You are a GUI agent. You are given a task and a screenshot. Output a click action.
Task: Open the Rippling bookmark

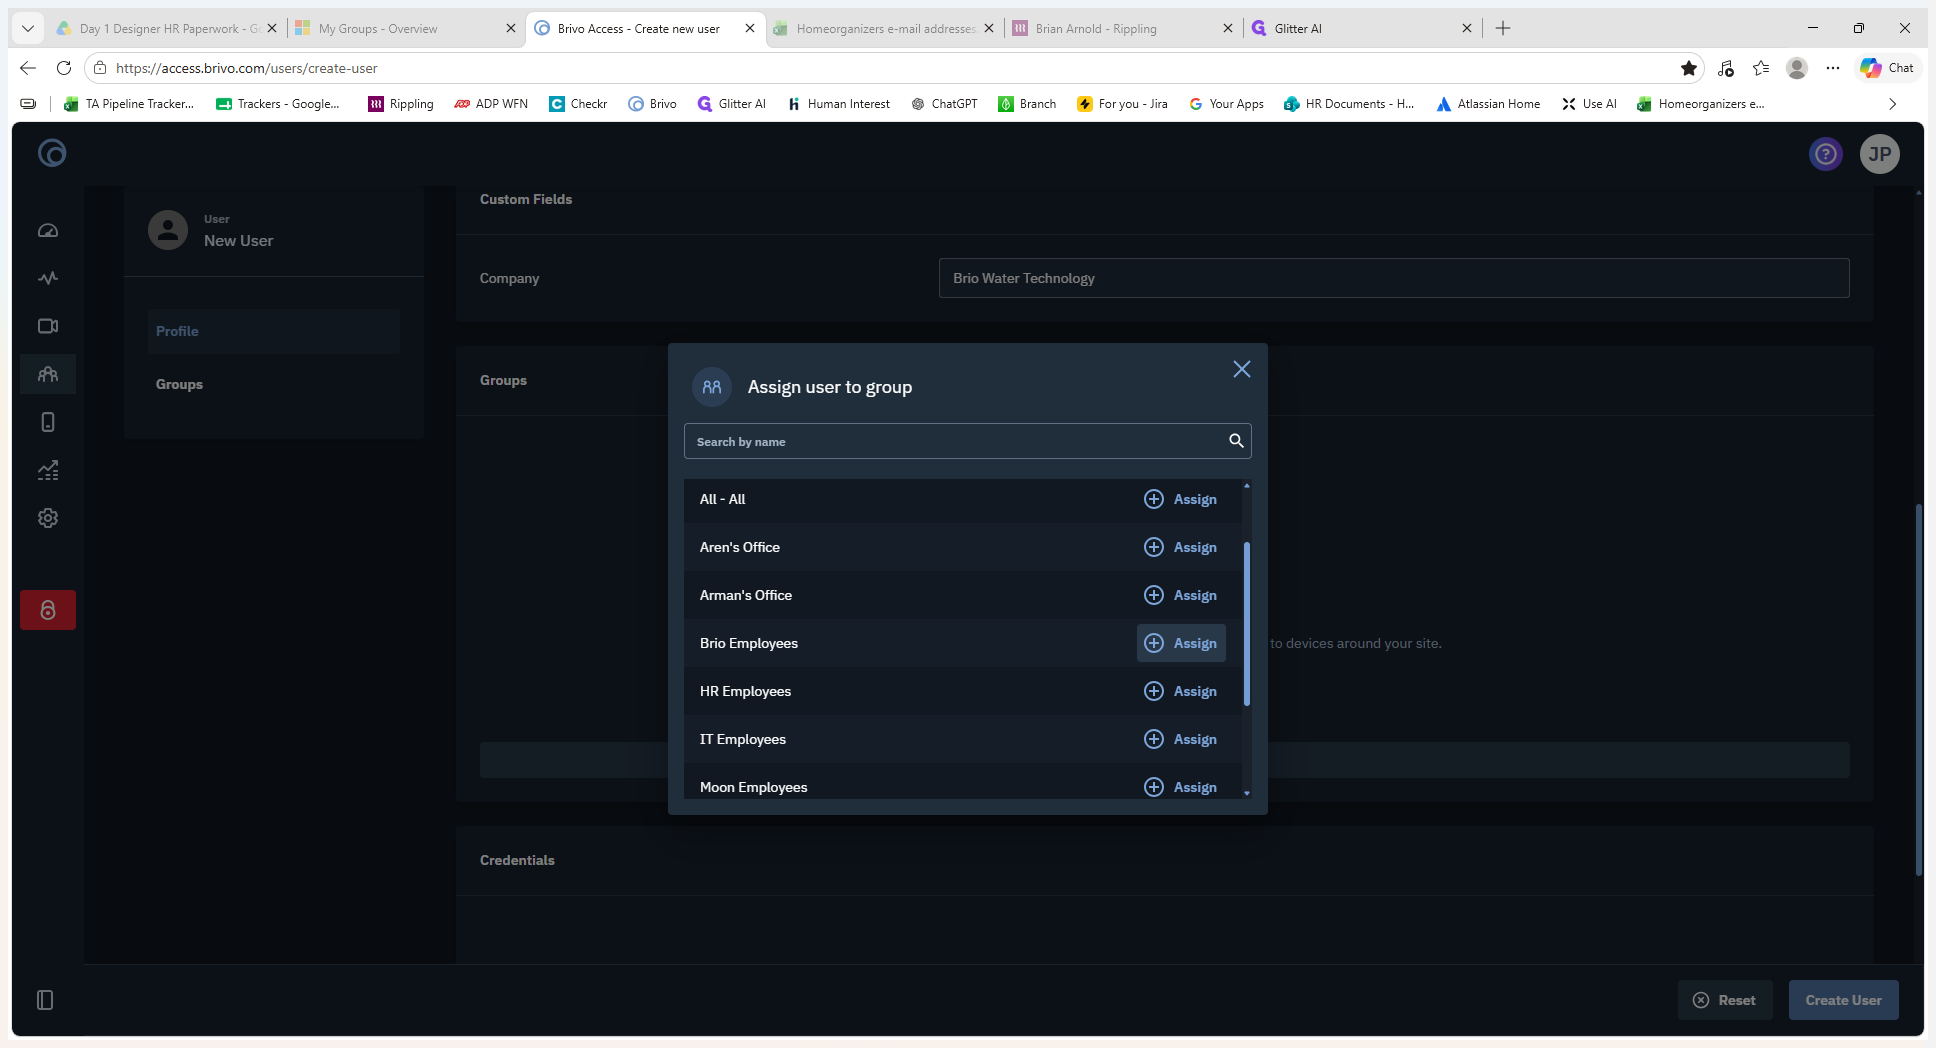click(401, 104)
